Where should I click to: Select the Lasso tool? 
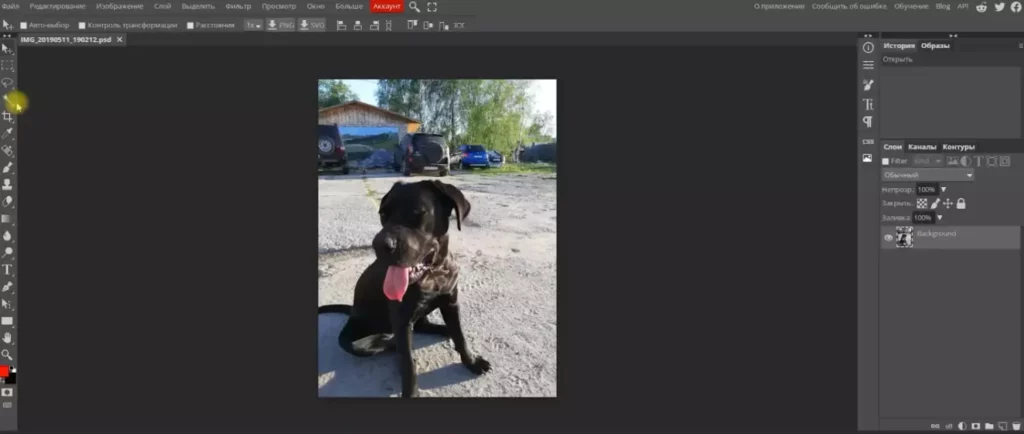point(7,82)
